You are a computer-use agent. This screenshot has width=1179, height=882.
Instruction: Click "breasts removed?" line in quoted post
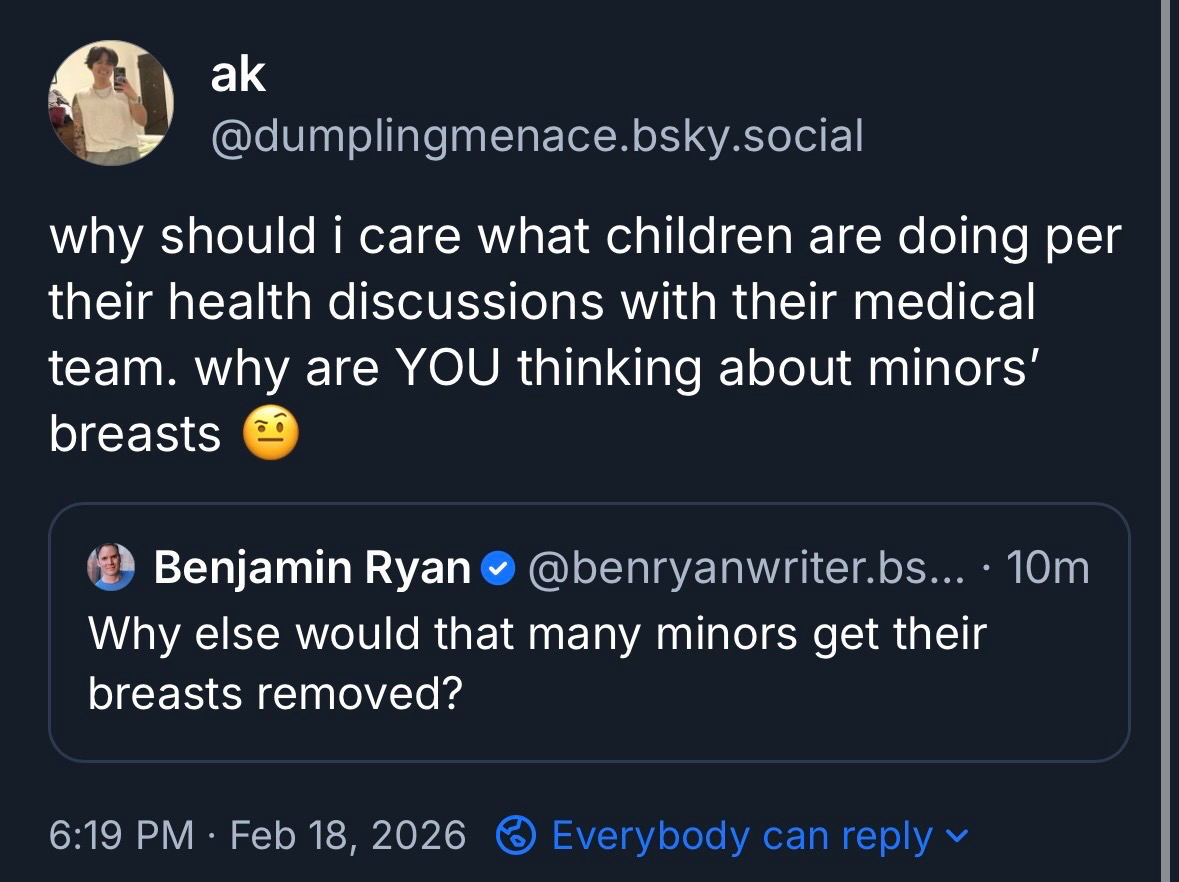click(x=274, y=694)
